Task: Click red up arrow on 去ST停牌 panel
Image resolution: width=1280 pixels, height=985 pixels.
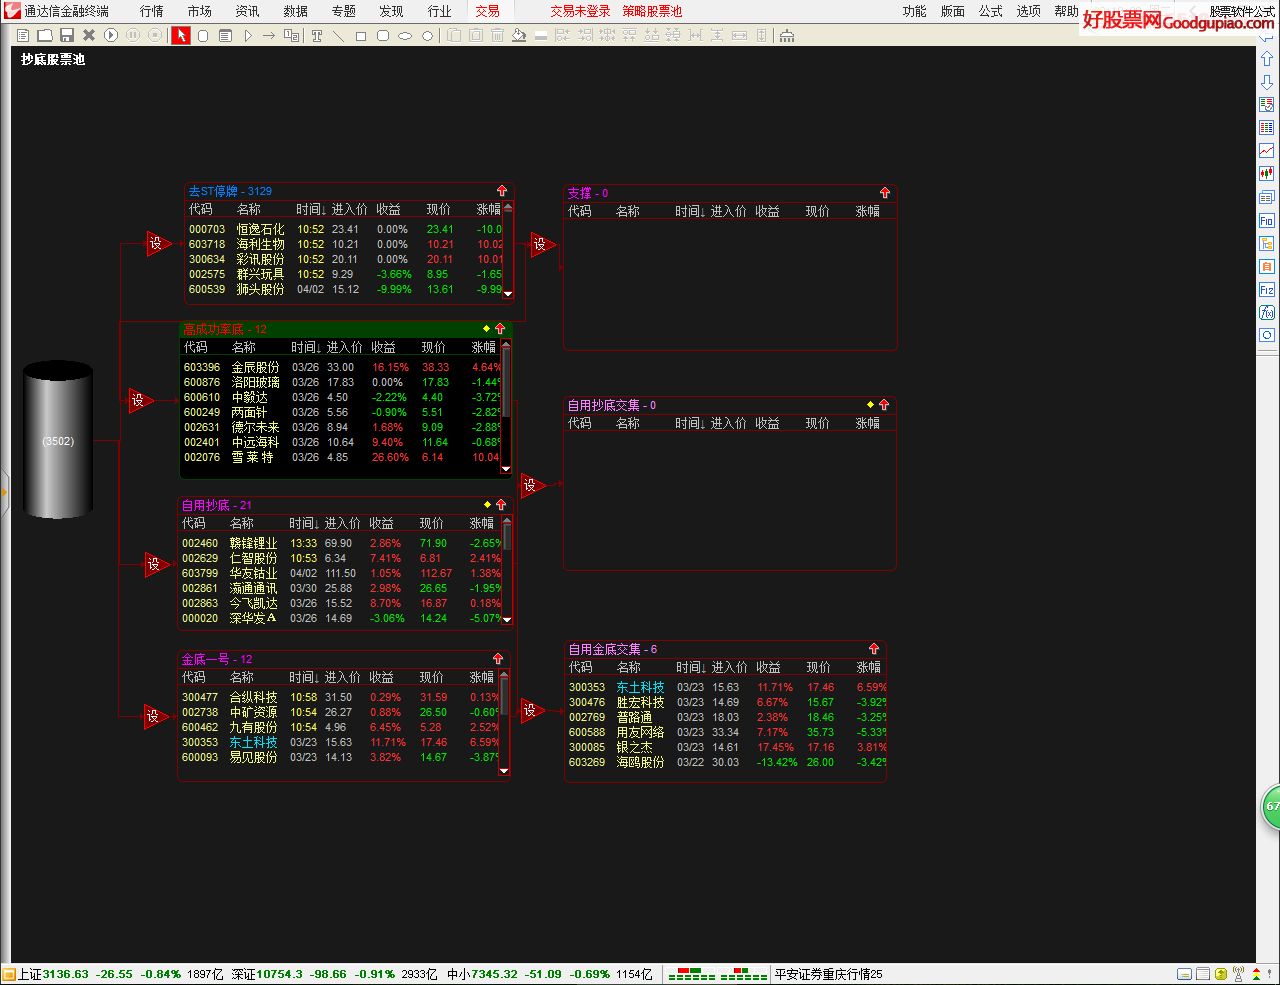Action: click(x=502, y=190)
